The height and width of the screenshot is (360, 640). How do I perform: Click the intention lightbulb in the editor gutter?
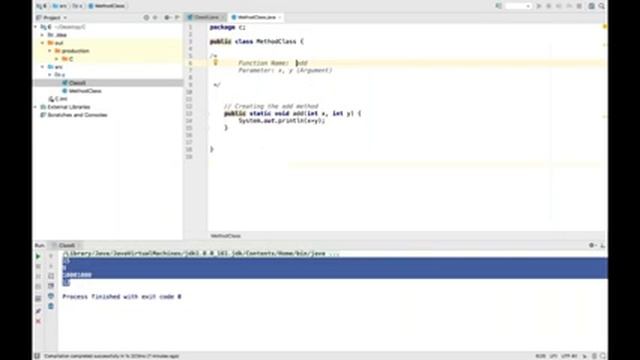(x=216, y=62)
